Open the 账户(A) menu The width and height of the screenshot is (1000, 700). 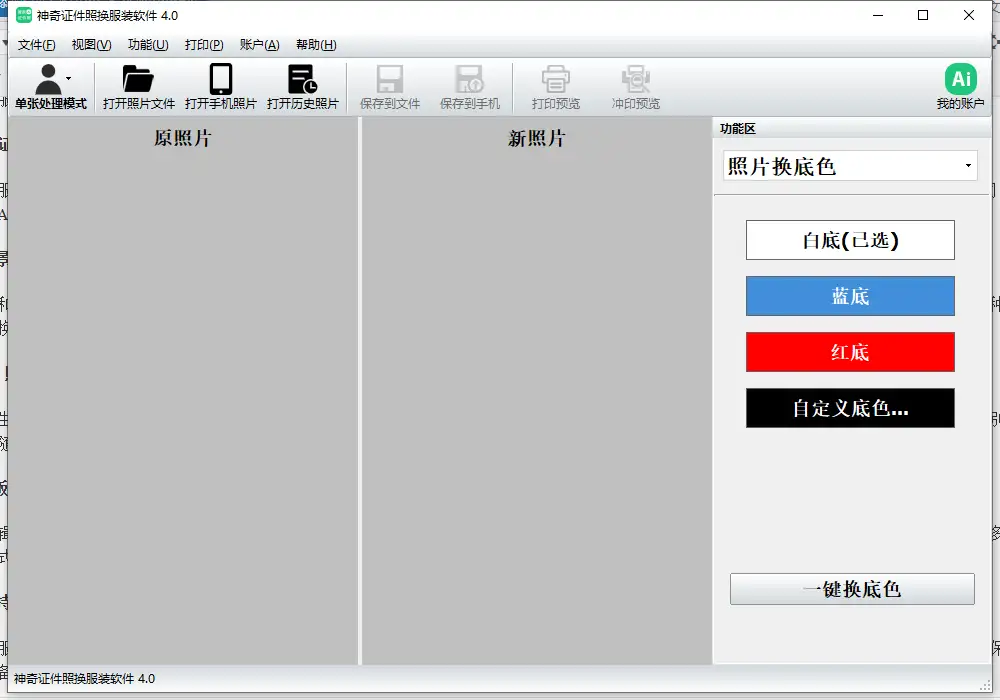259,45
